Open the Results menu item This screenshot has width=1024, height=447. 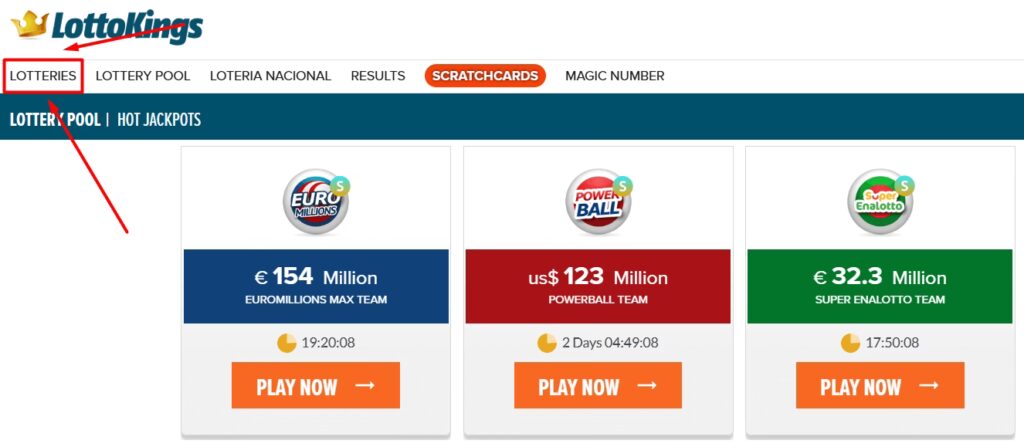coord(378,76)
